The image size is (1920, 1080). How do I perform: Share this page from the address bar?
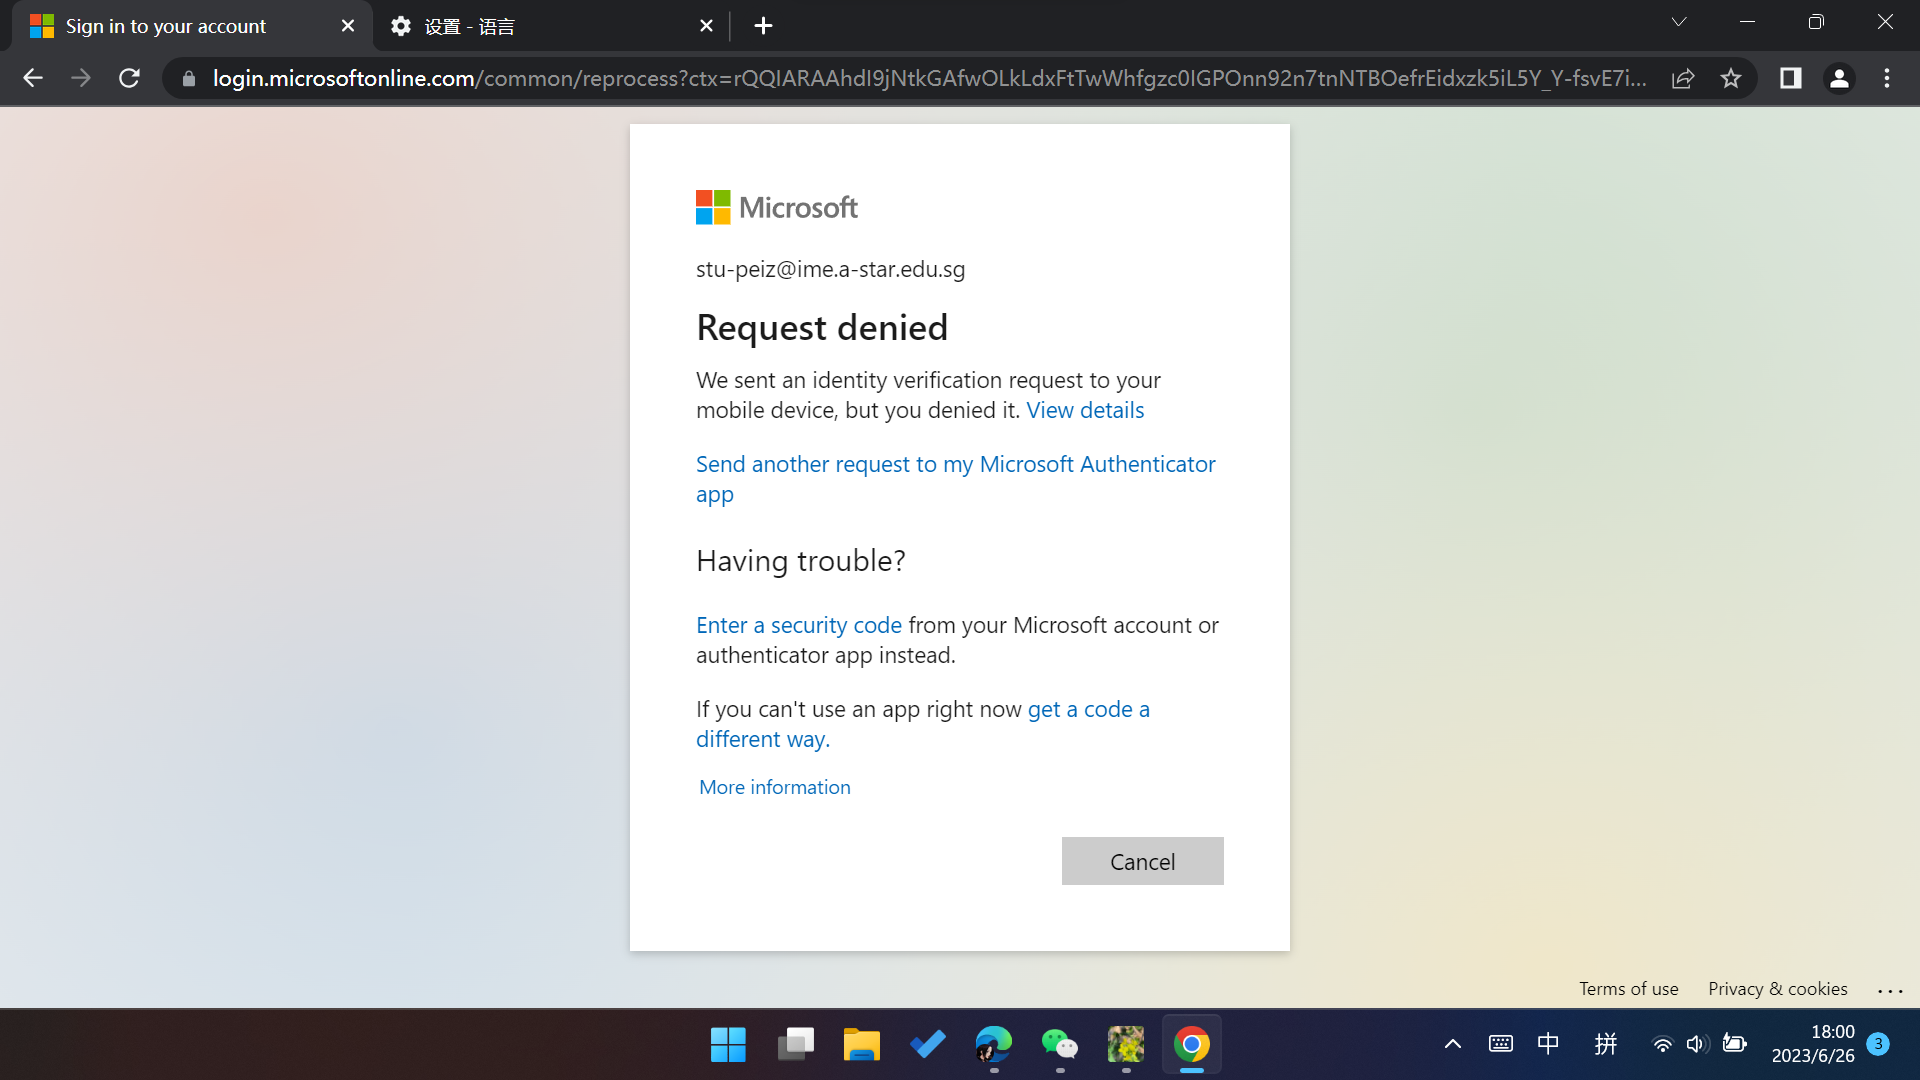[x=1683, y=78]
